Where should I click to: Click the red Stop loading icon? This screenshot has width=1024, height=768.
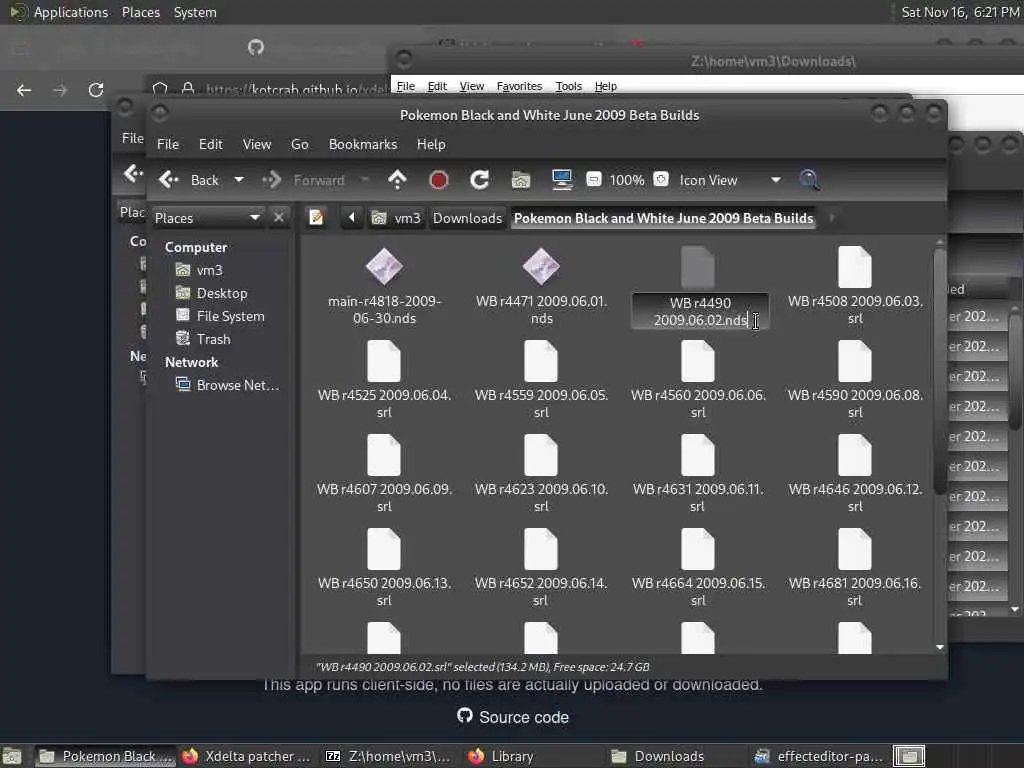[x=439, y=180]
